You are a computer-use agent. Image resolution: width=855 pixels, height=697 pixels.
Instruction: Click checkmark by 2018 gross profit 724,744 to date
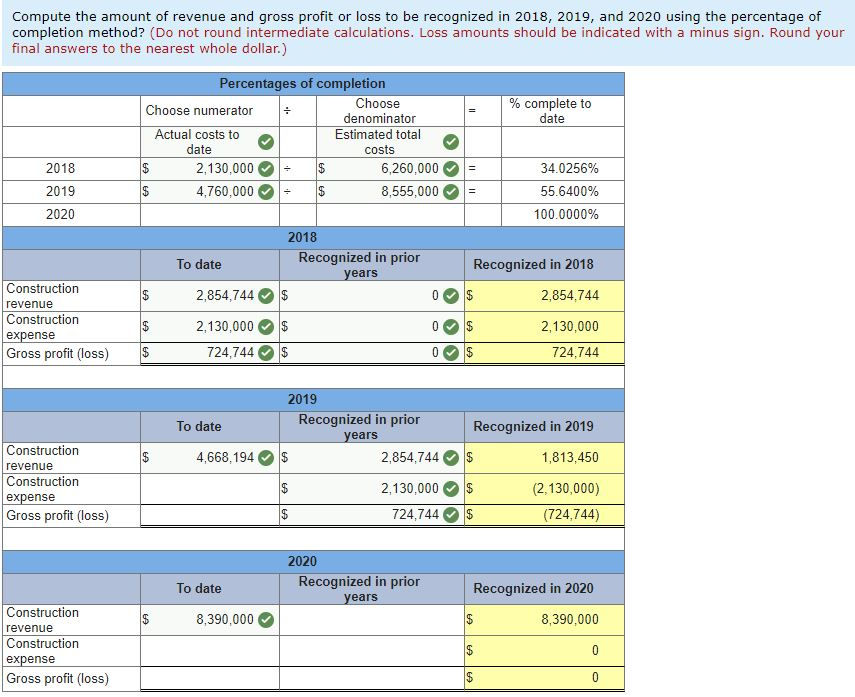pyautogui.click(x=266, y=353)
